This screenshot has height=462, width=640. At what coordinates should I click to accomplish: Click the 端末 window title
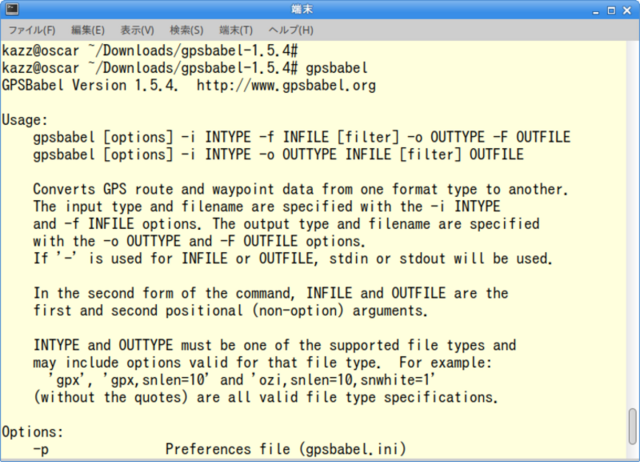(302, 9)
